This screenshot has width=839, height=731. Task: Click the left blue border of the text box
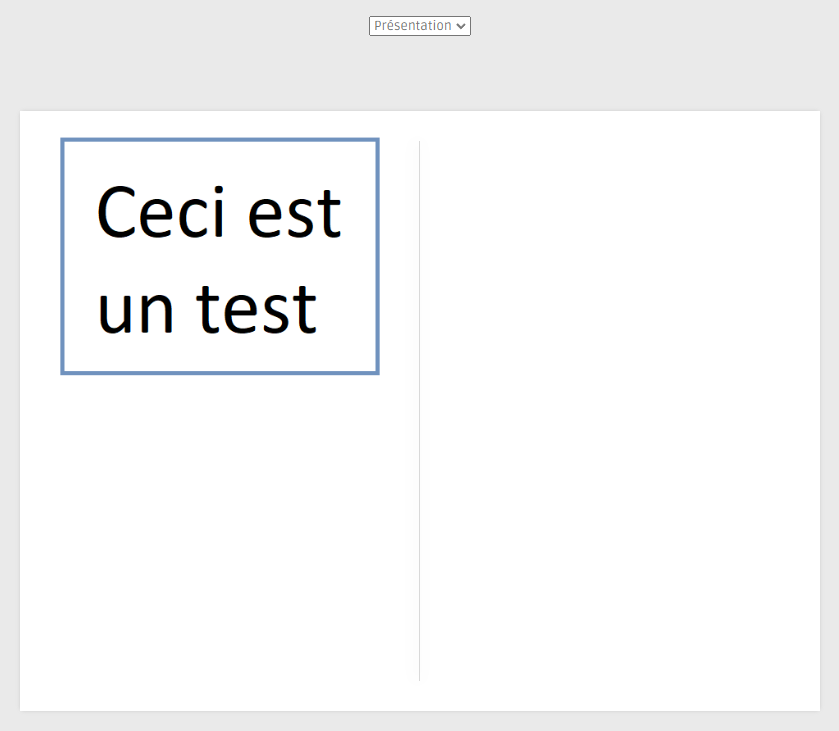63,256
